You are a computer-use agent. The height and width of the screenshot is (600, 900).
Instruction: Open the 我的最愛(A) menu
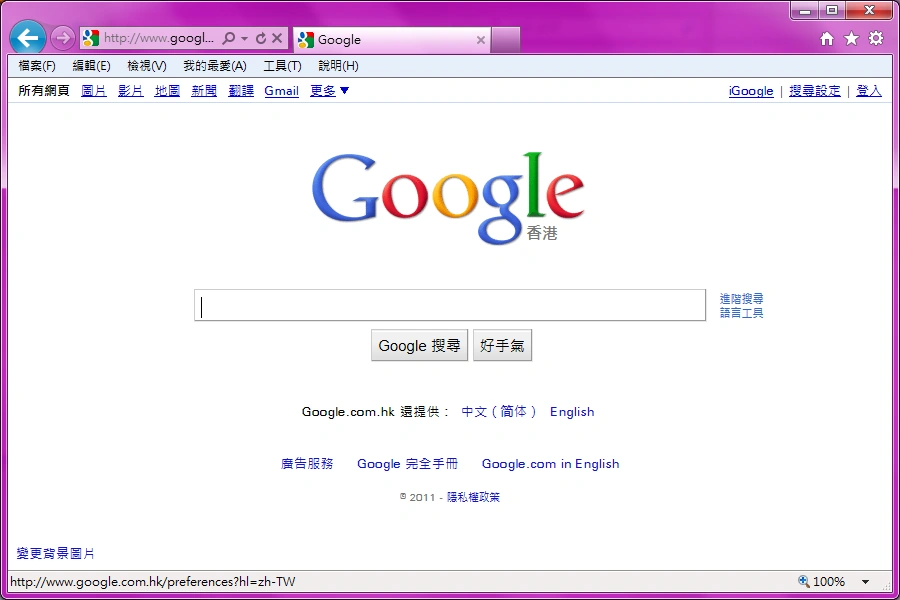click(x=215, y=66)
